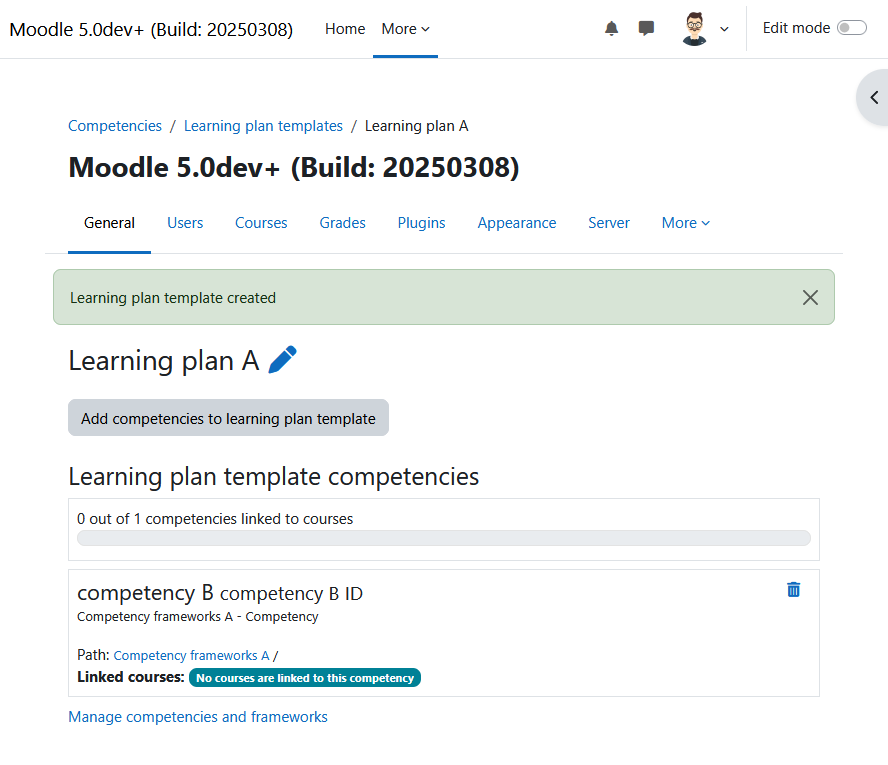
Task: Click the No courses linked badge
Action: point(305,678)
